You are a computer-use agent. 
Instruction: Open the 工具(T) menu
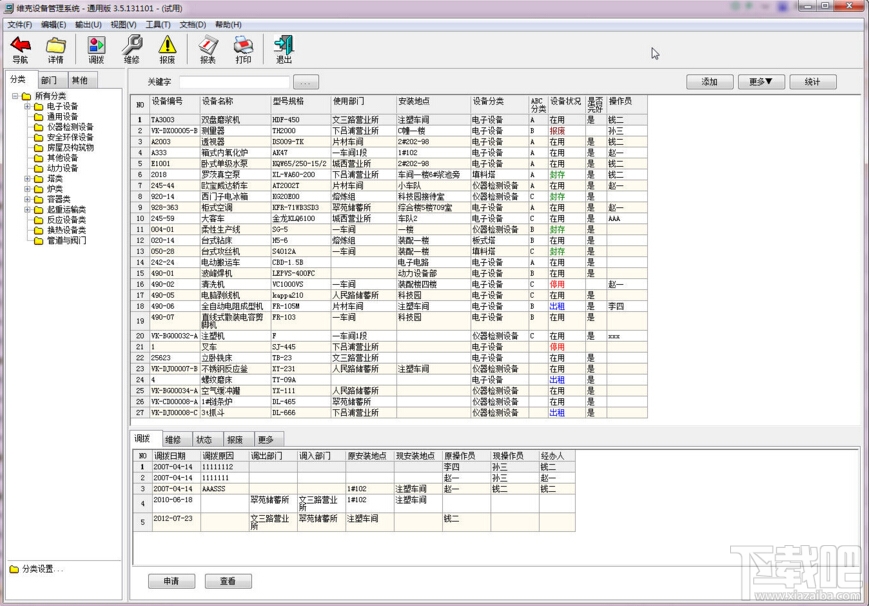pos(158,25)
